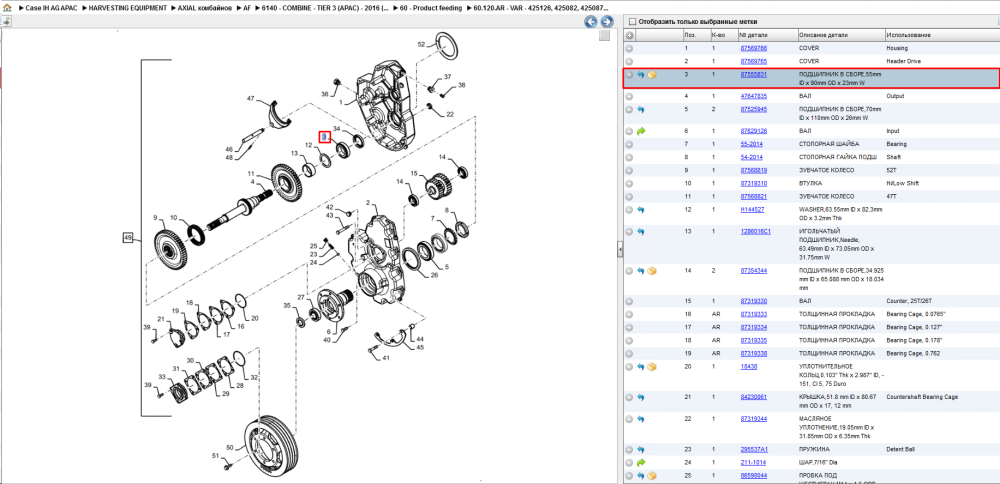Viewport: 1000px width, 484px height.
Task: Select callout 50 pulley label
Action: click(x=230, y=448)
